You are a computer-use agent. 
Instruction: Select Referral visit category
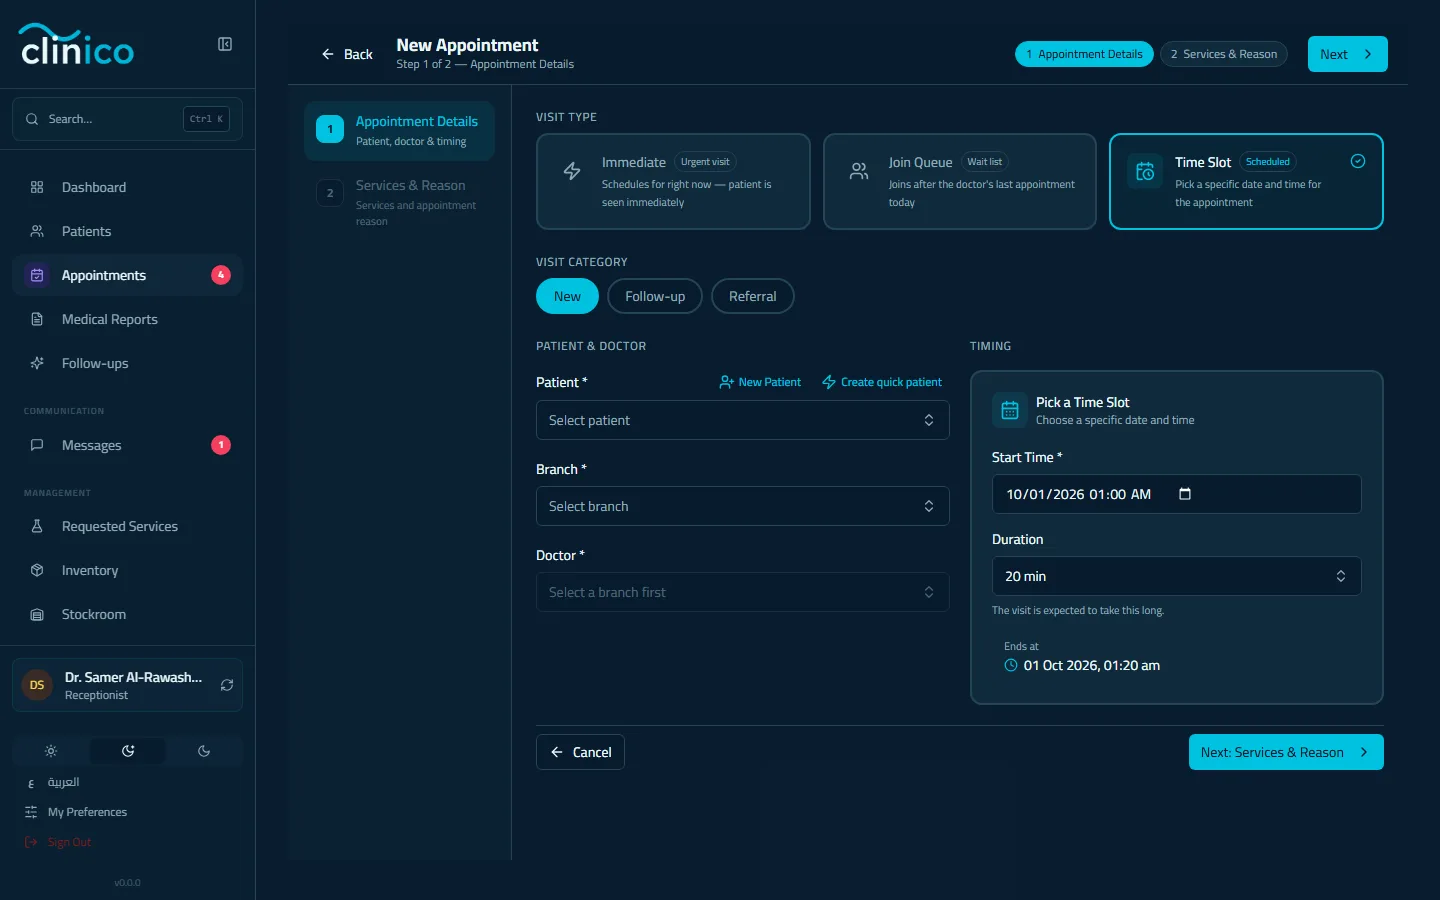pos(752,296)
